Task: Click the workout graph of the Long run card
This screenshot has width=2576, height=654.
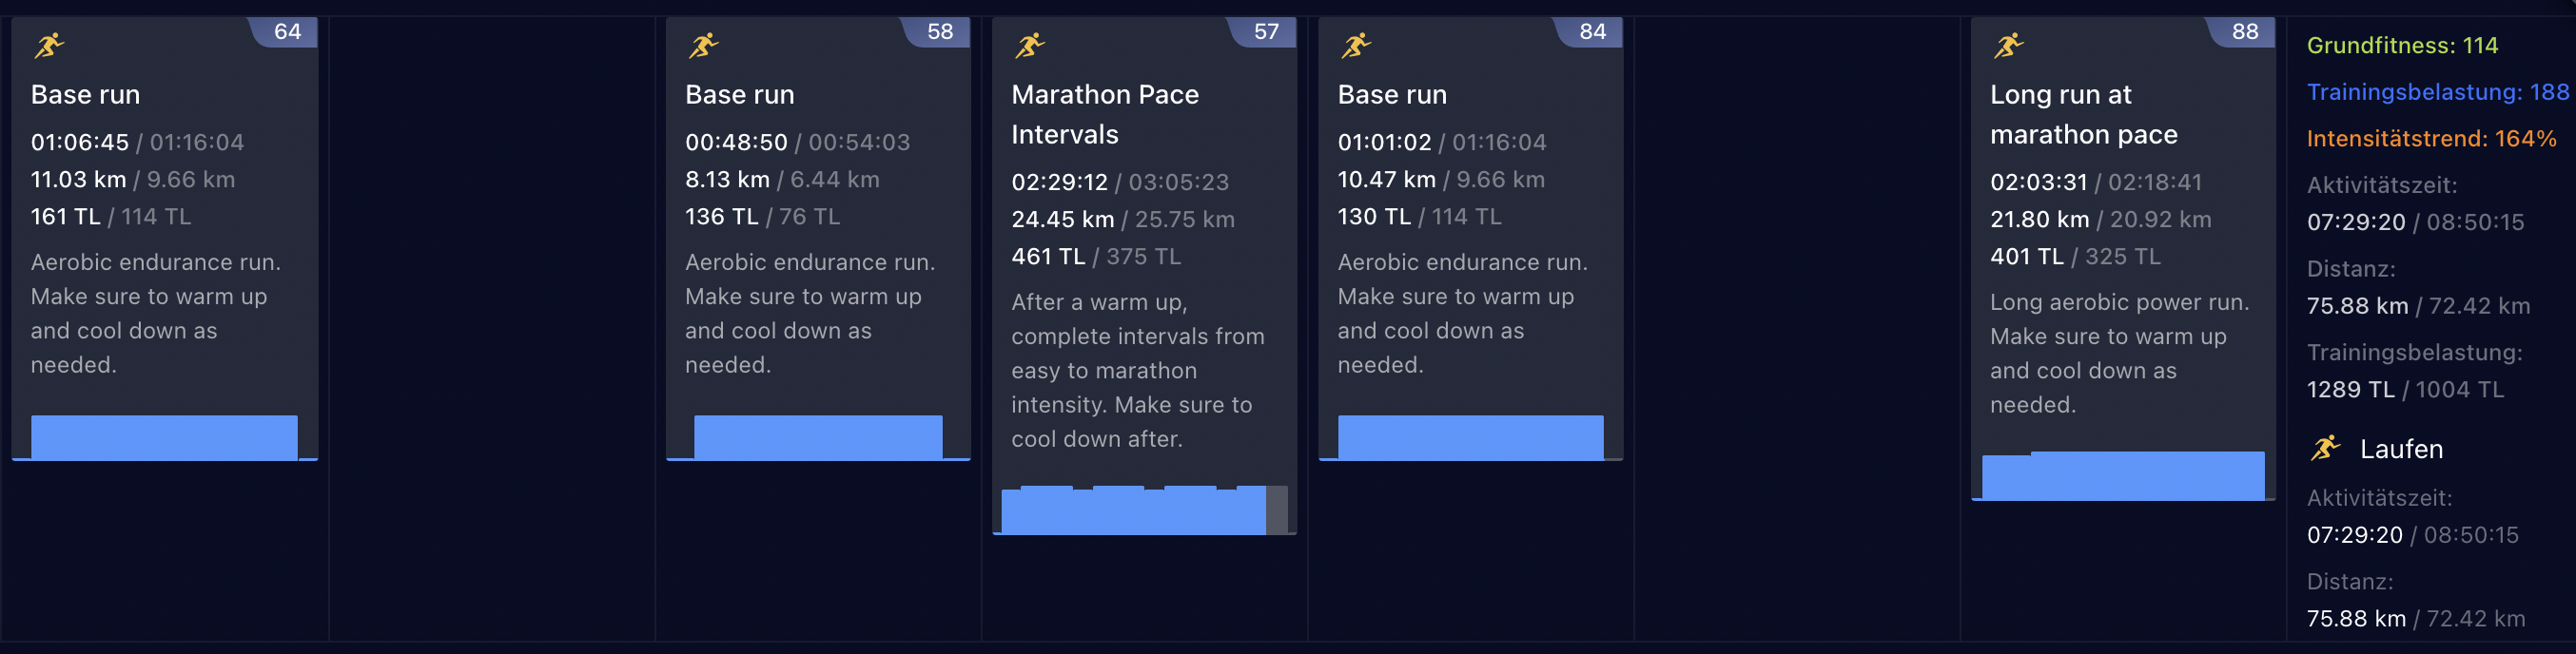Action: coord(2123,475)
